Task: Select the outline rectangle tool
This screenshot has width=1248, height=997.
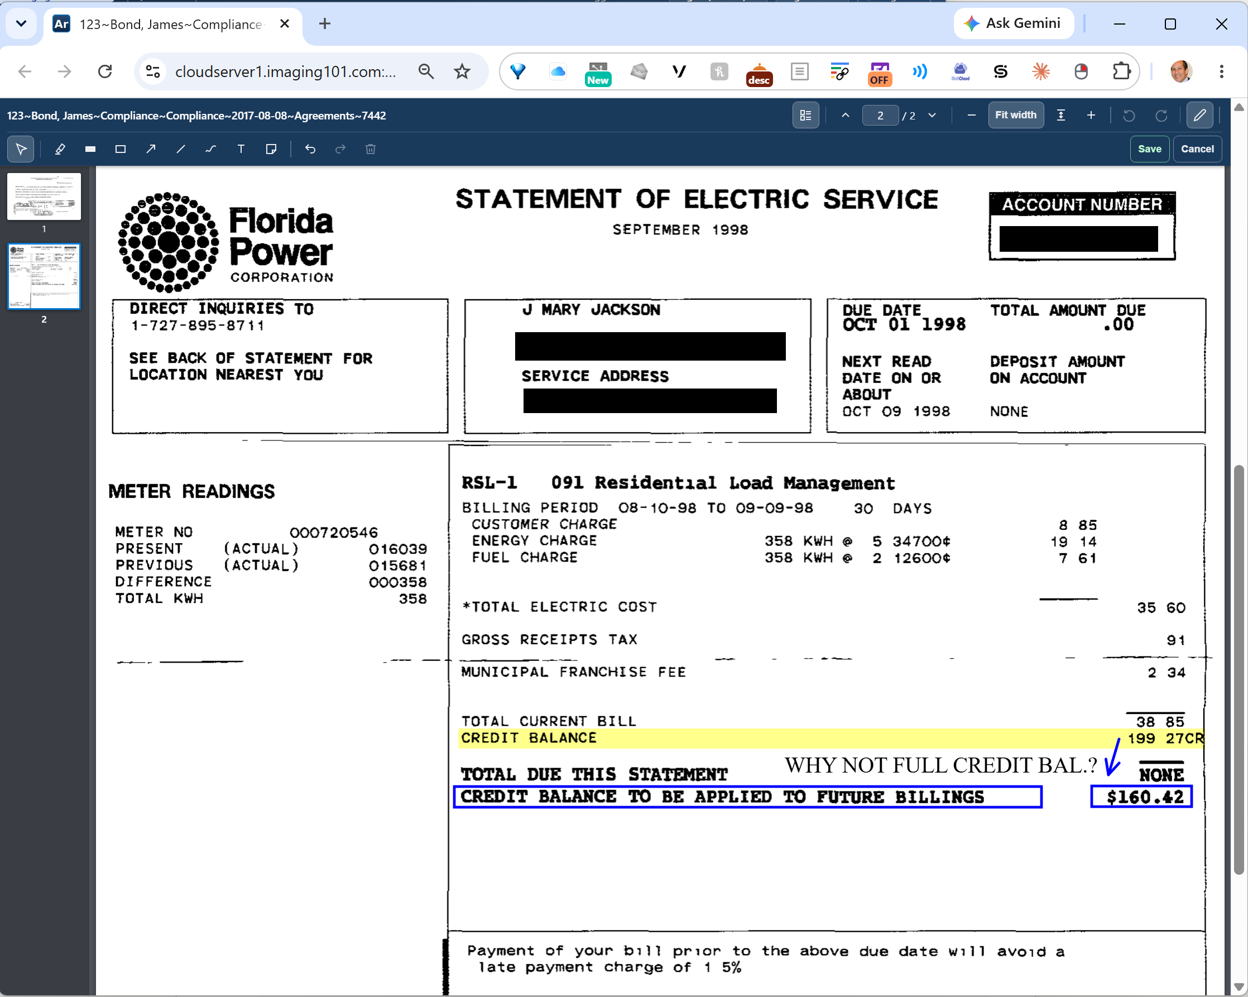Action: [120, 149]
